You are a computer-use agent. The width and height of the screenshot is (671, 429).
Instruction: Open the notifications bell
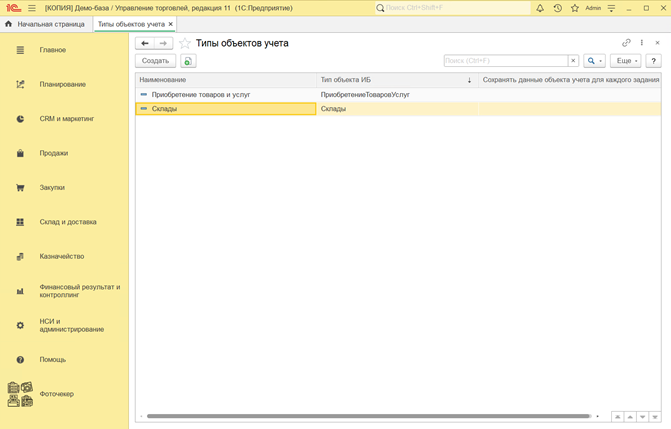(540, 8)
